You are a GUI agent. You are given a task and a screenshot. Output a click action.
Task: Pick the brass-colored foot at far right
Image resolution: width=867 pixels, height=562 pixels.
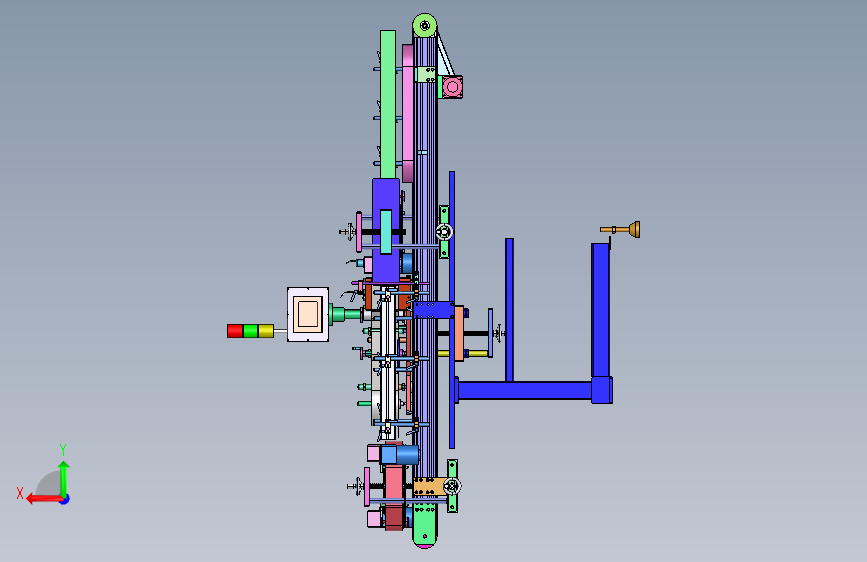click(621, 230)
